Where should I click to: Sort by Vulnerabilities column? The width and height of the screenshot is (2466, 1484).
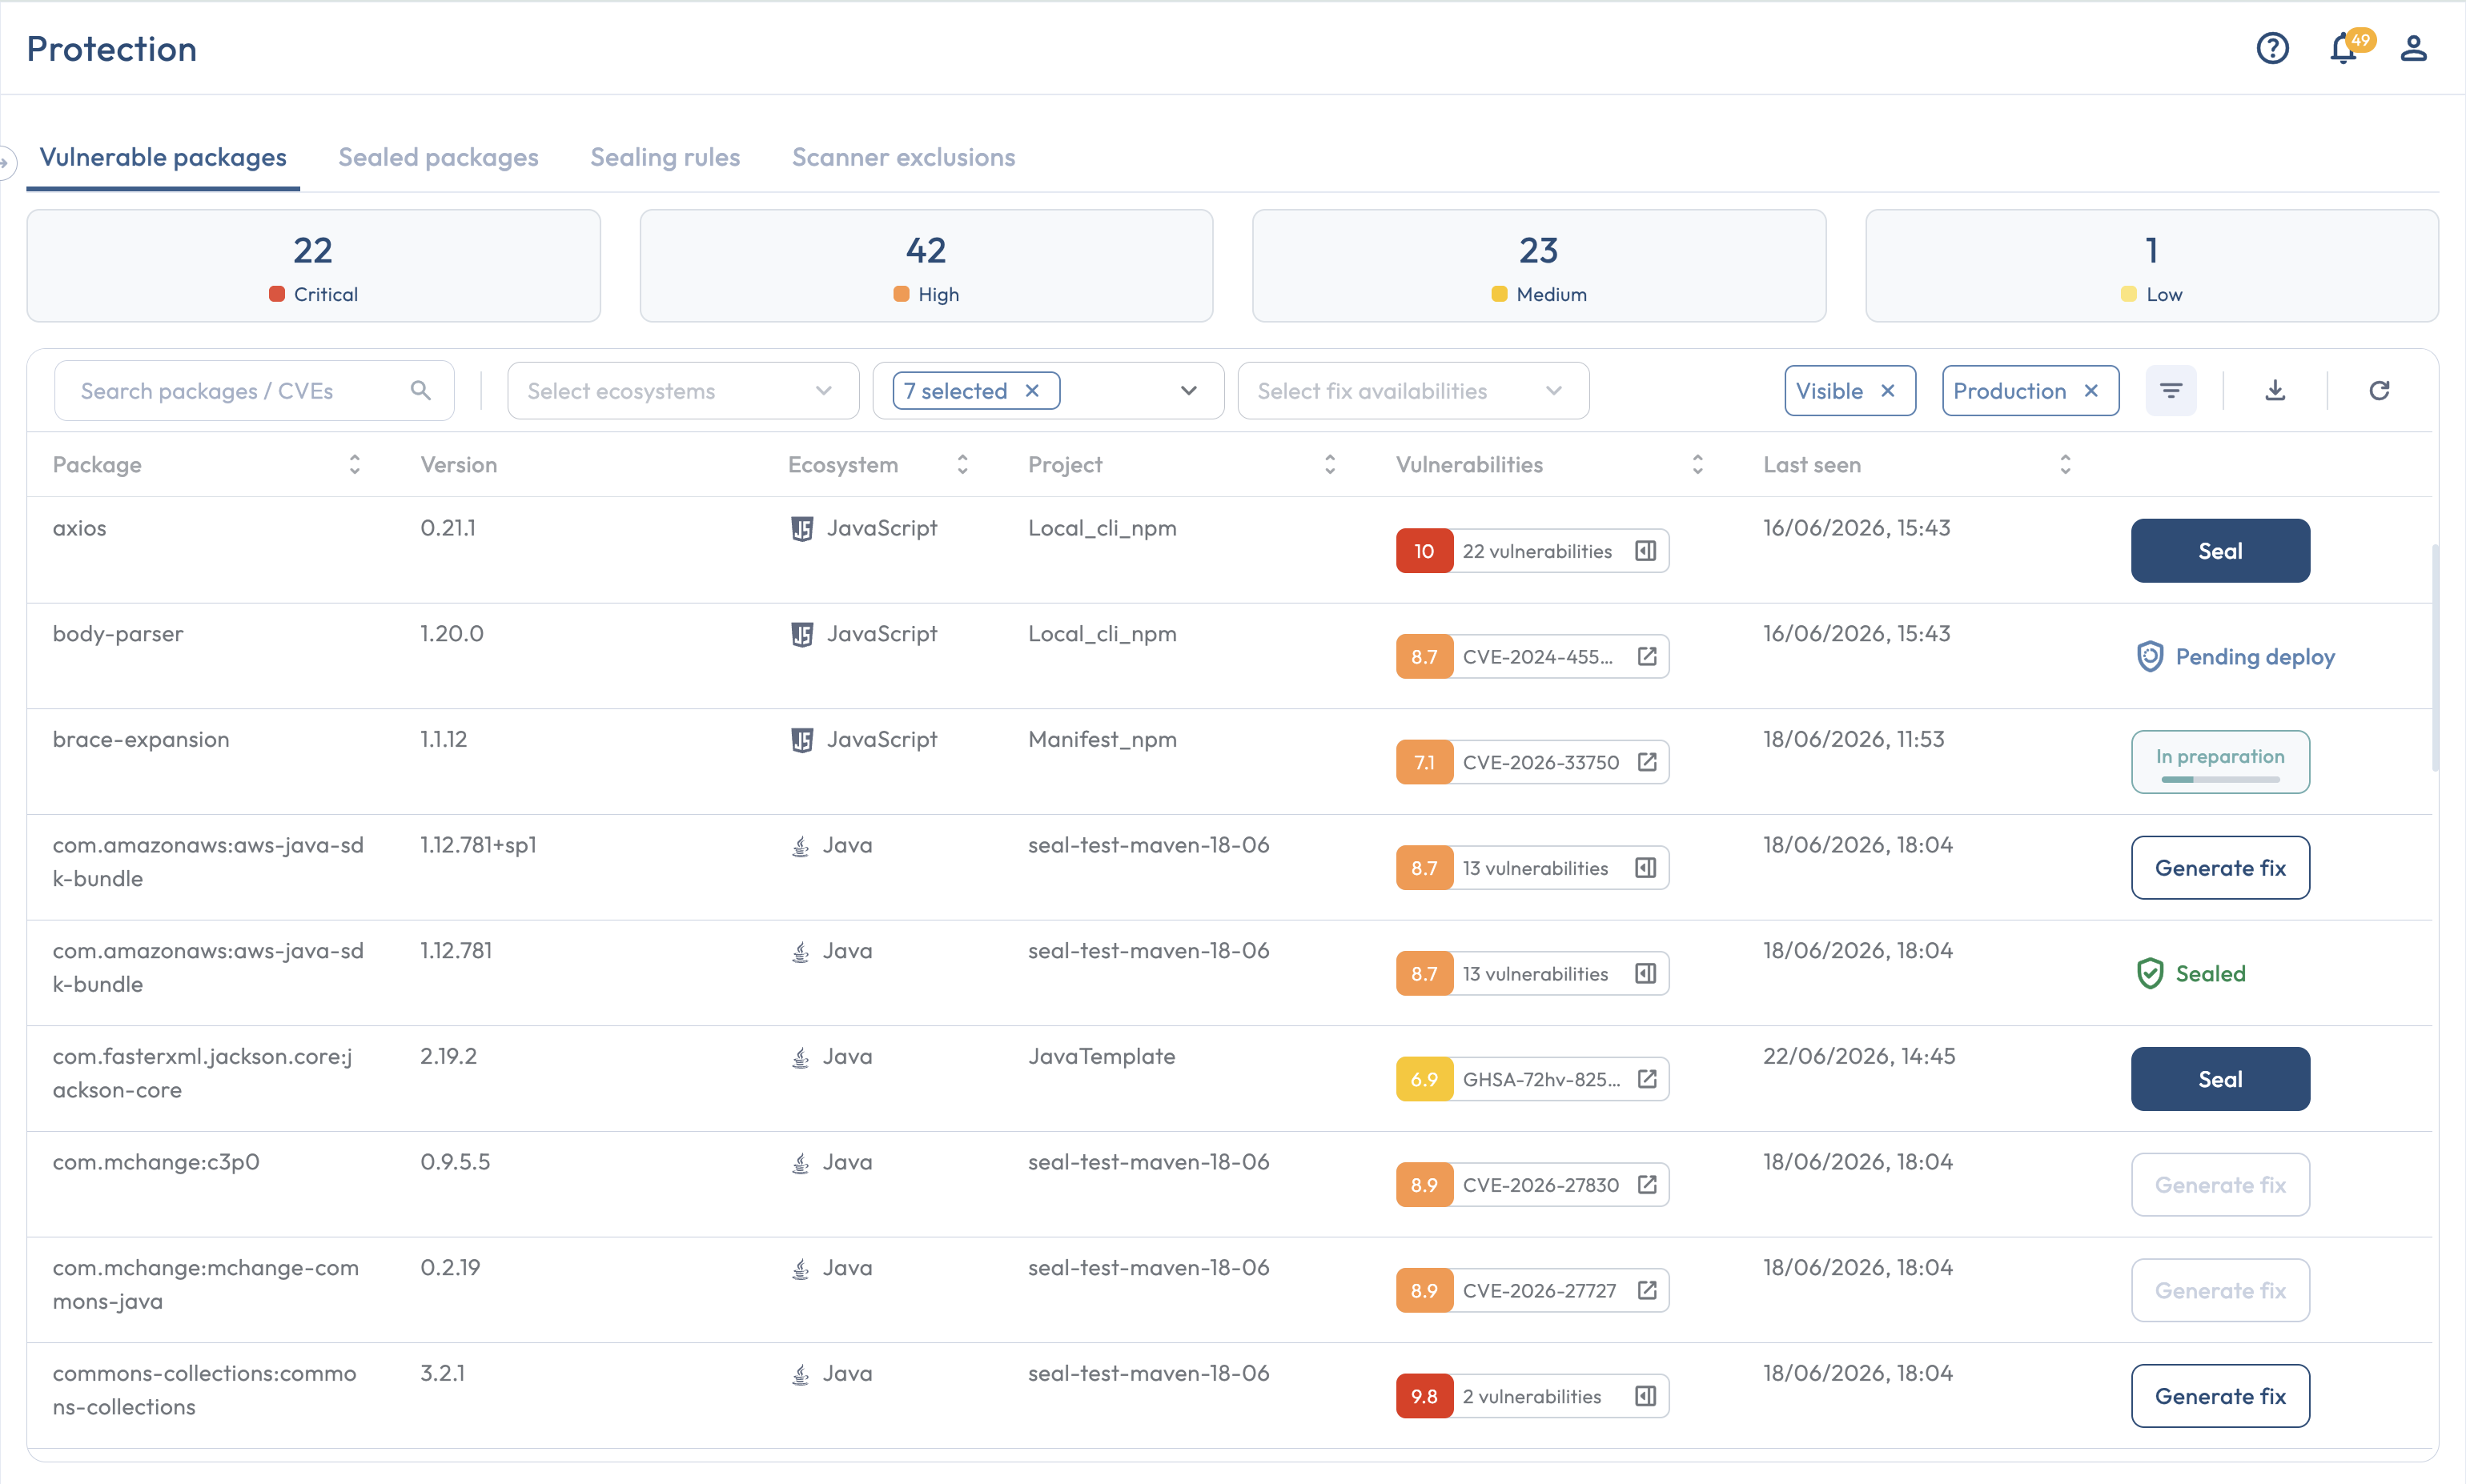click(x=1697, y=464)
